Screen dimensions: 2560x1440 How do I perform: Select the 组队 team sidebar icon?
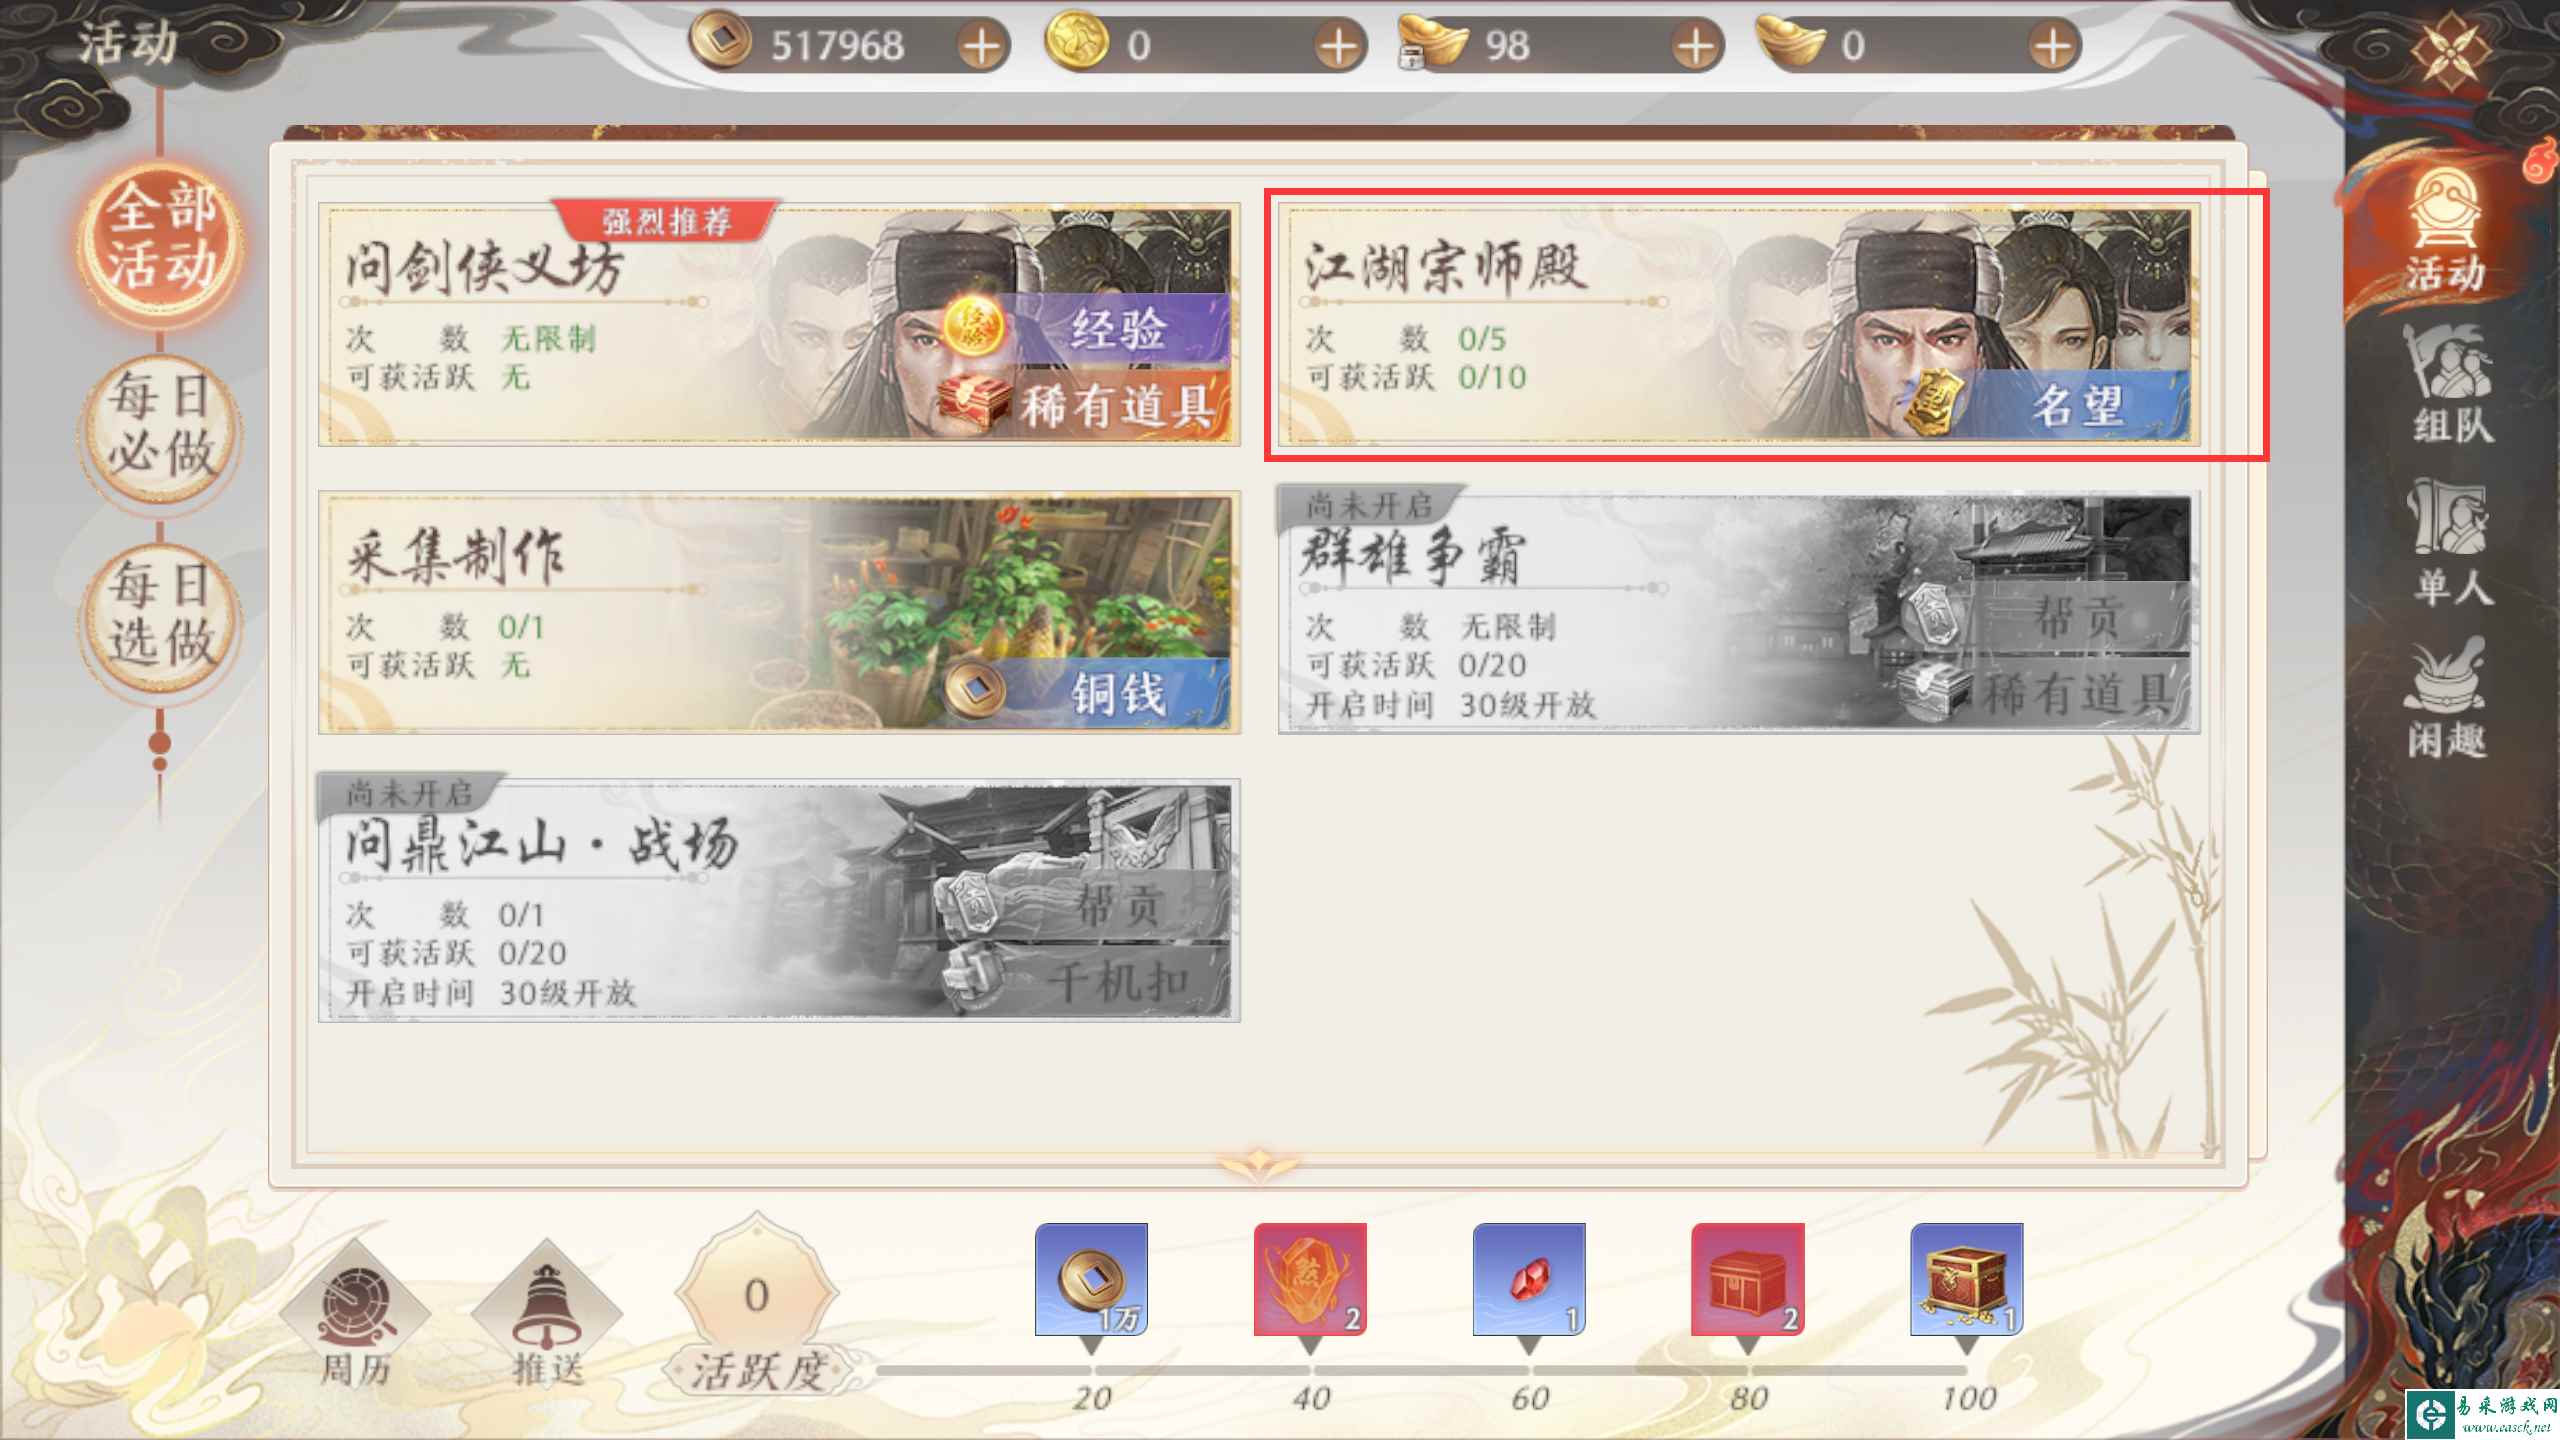coord(2448,385)
